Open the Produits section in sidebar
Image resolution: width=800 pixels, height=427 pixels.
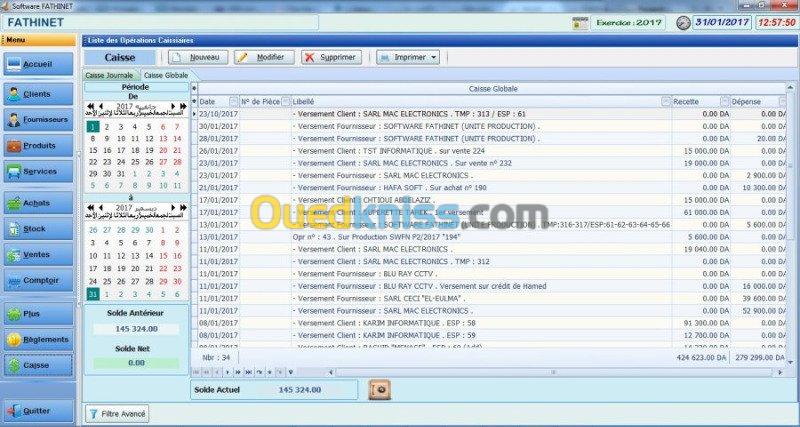click(x=39, y=145)
